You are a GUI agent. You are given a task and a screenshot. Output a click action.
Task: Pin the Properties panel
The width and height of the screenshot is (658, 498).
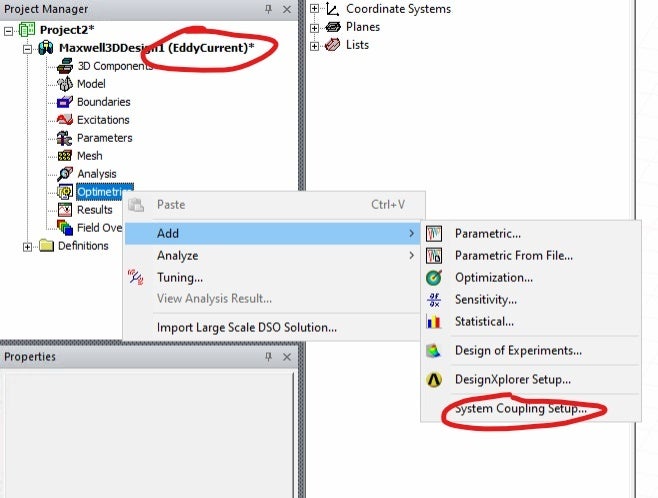click(x=269, y=357)
